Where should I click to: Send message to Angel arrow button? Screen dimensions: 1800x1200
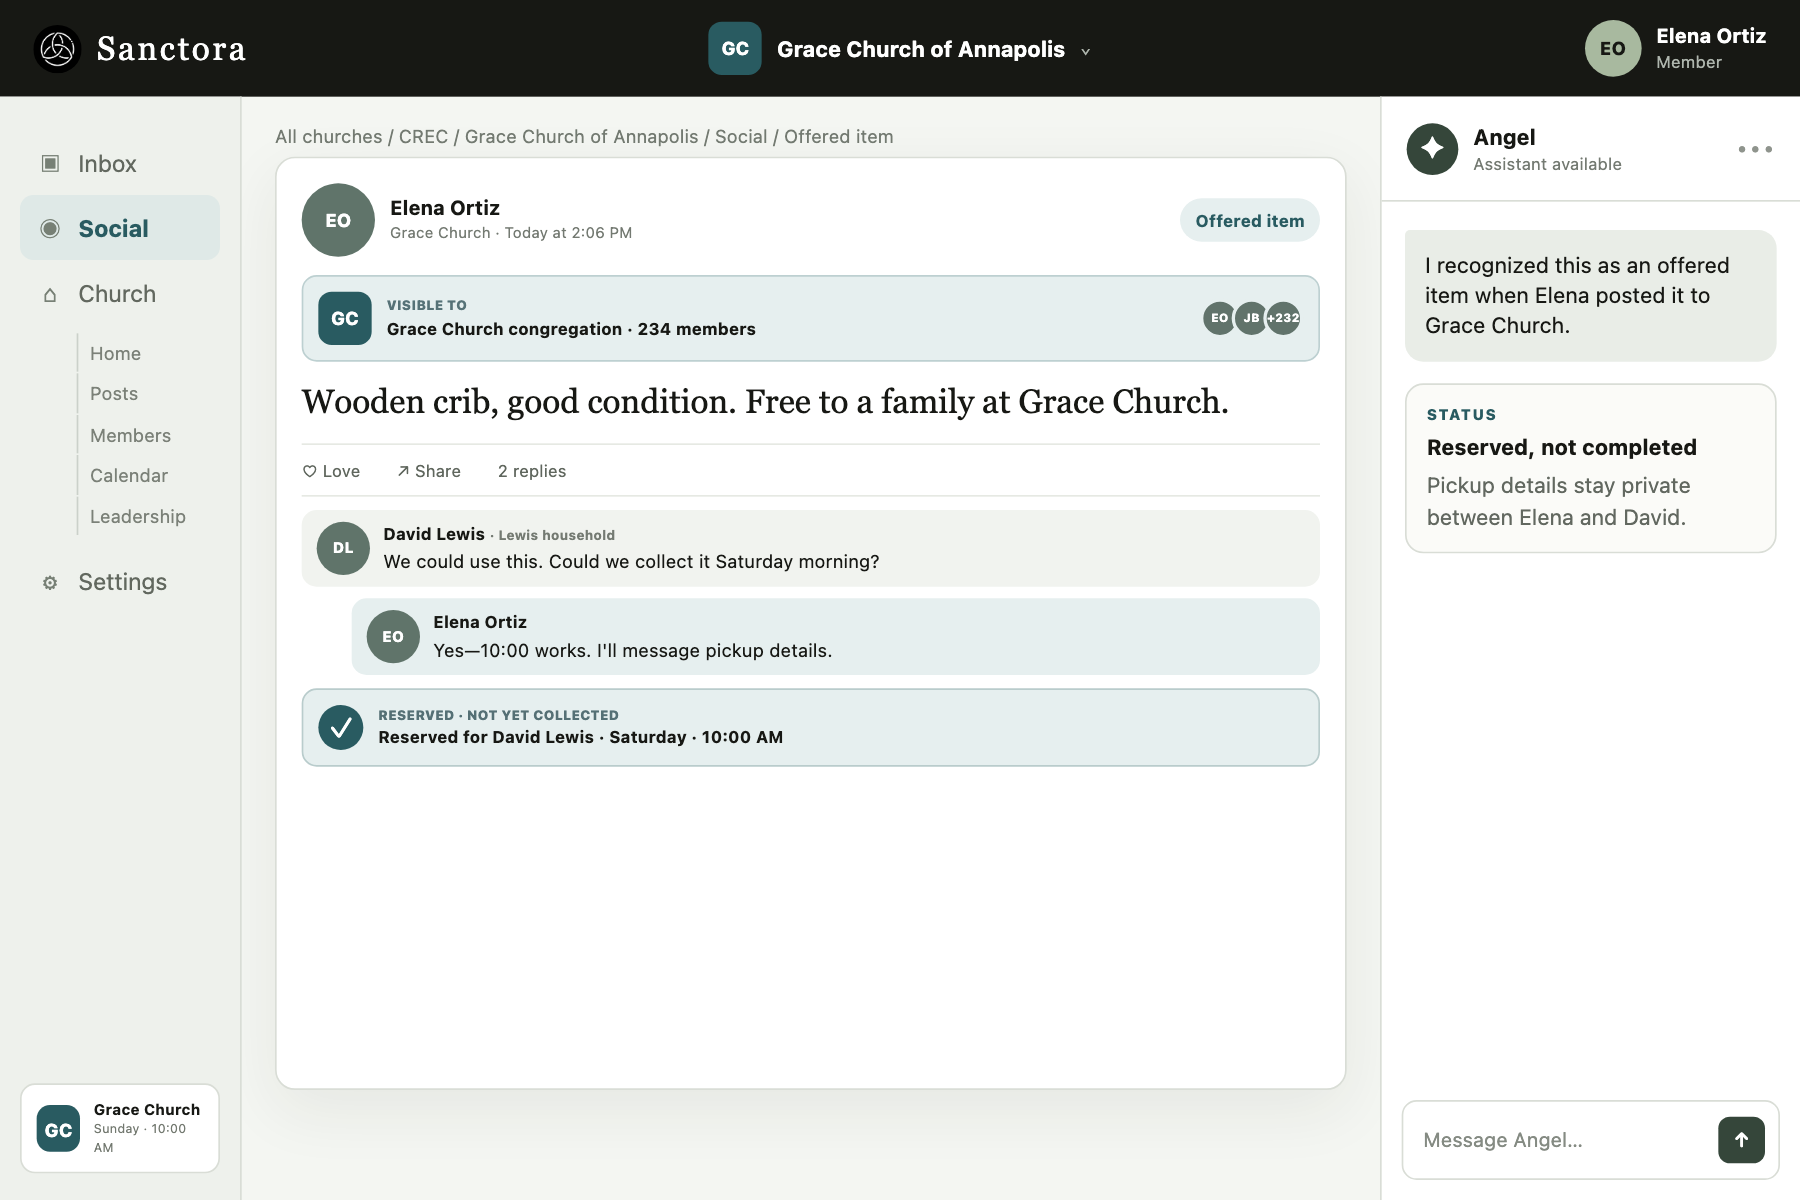coord(1741,1140)
